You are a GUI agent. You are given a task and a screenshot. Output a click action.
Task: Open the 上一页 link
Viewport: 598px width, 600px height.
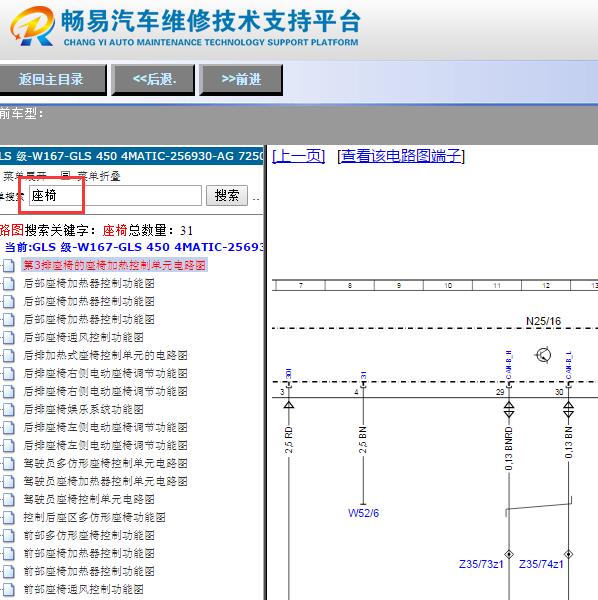tap(298, 156)
